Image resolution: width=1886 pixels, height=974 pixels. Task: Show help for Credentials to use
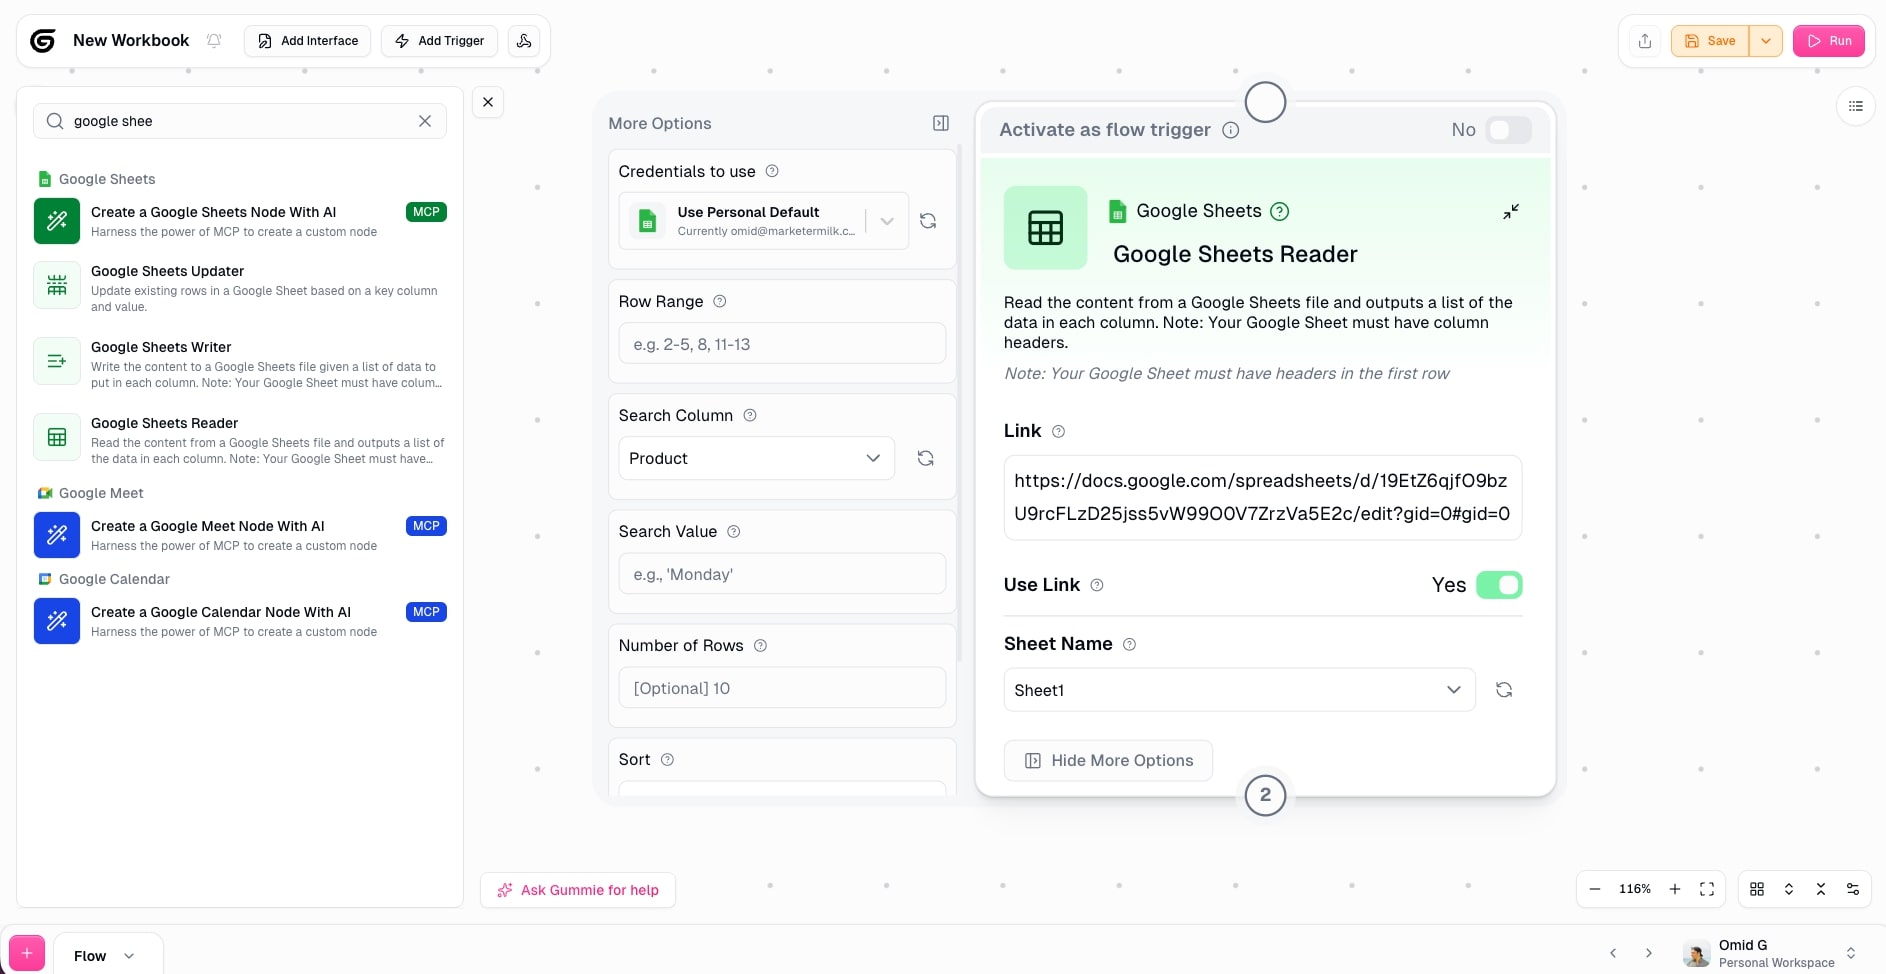(x=772, y=171)
